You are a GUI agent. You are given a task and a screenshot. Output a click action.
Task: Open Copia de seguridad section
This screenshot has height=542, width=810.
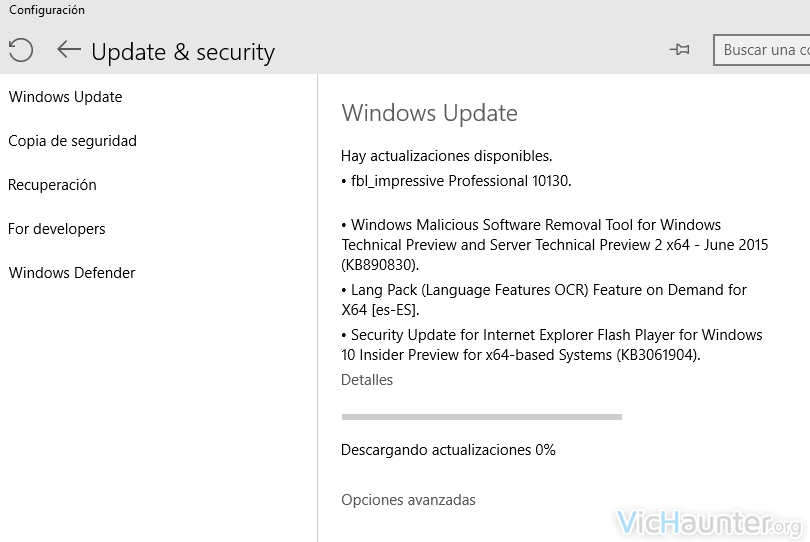pyautogui.click(x=72, y=141)
